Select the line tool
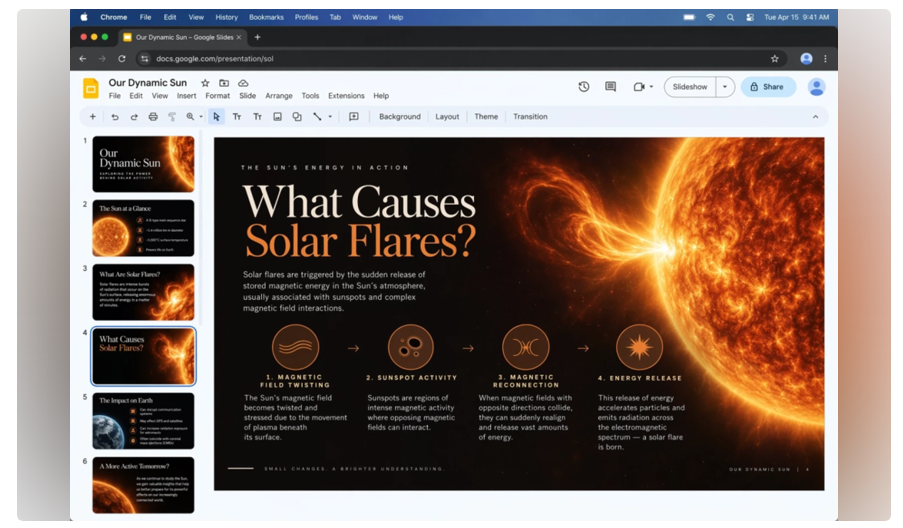This screenshot has width=903, height=528. 317,117
